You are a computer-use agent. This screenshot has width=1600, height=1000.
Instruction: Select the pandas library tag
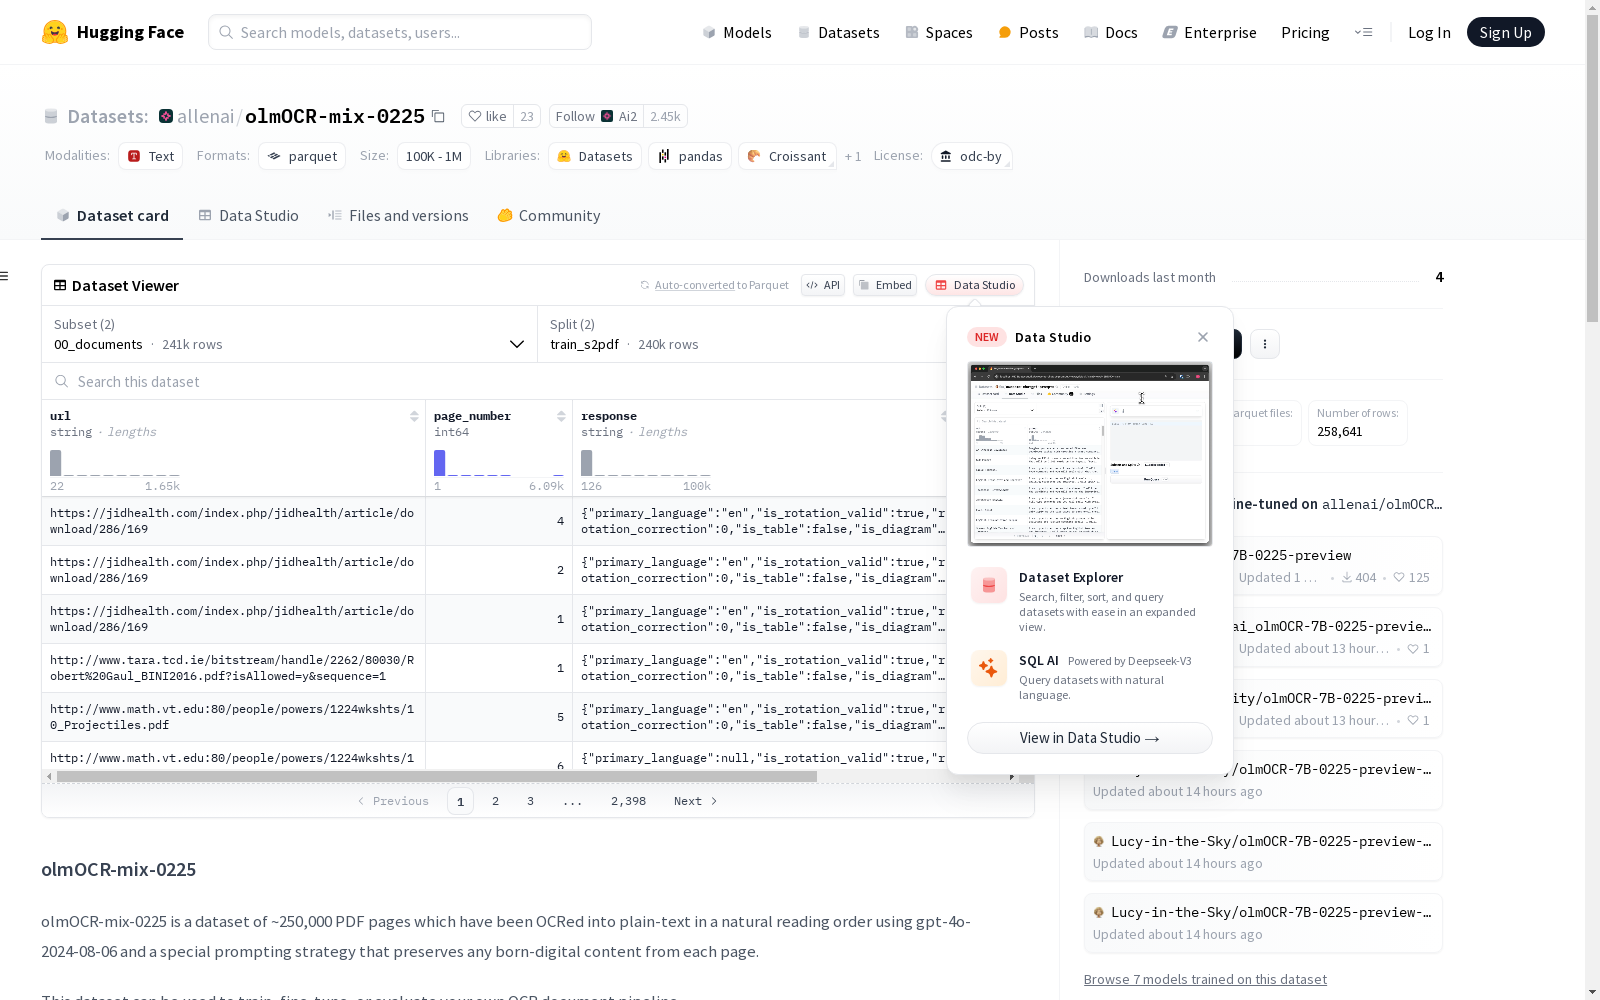pos(690,156)
